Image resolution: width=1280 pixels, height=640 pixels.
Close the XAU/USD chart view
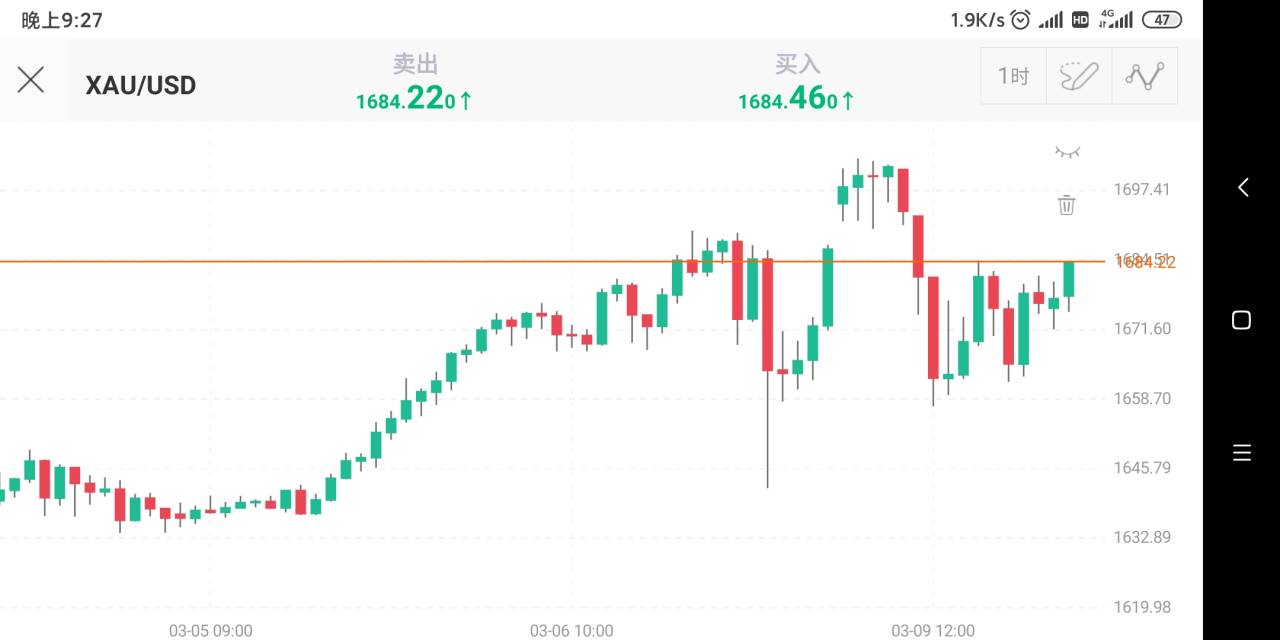click(x=31, y=80)
